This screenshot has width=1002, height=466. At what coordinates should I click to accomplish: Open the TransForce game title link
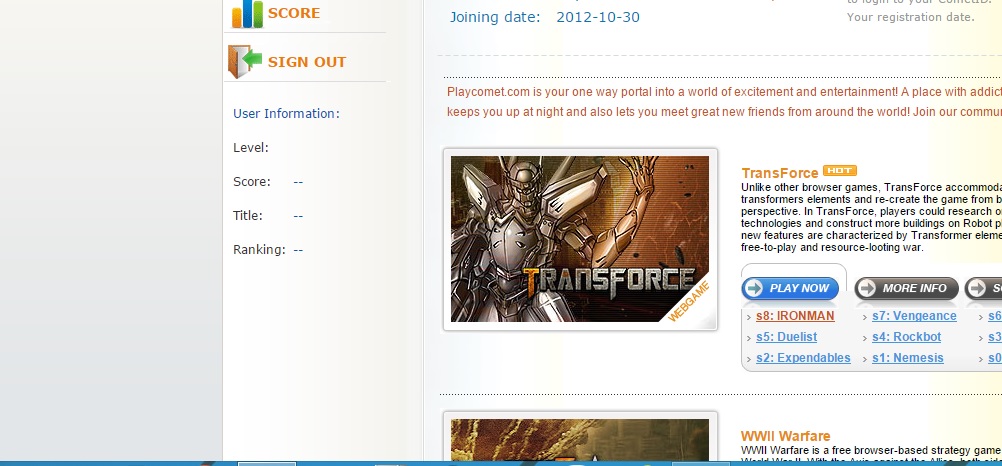click(x=780, y=173)
